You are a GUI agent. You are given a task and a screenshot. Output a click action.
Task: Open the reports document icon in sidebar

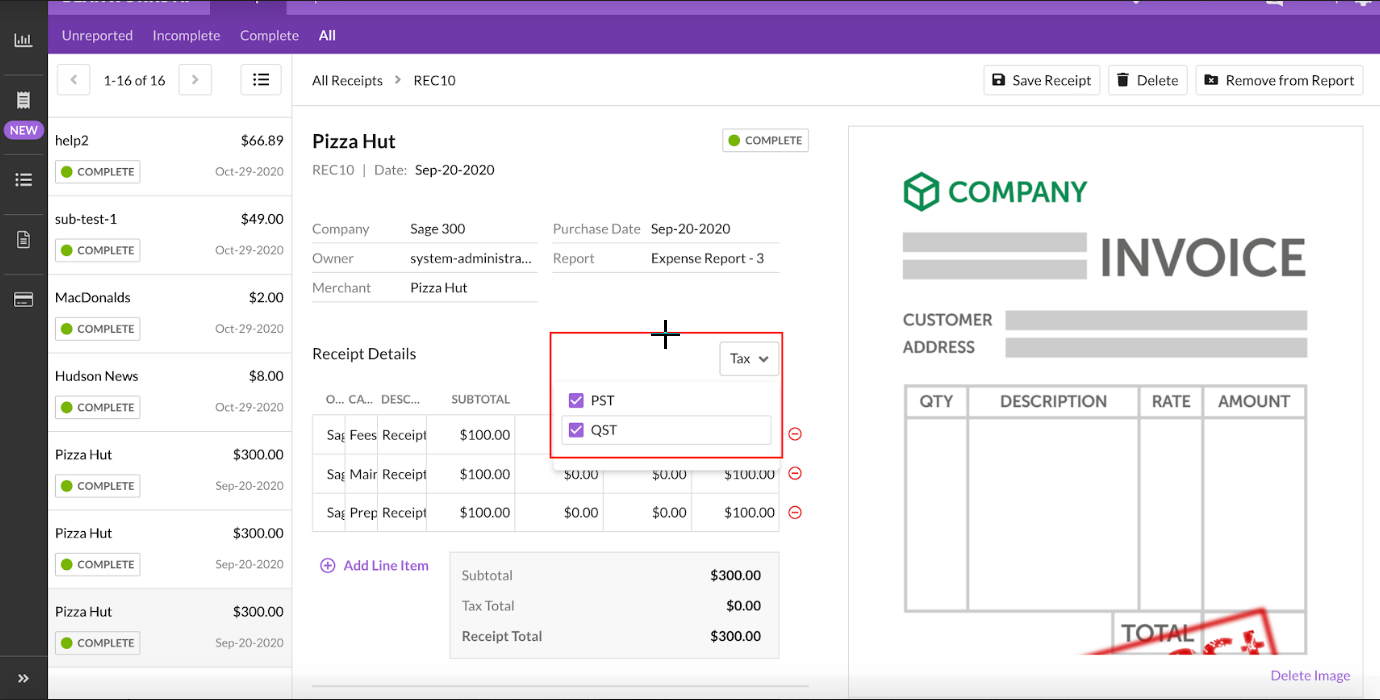click(x=23, y=239)
